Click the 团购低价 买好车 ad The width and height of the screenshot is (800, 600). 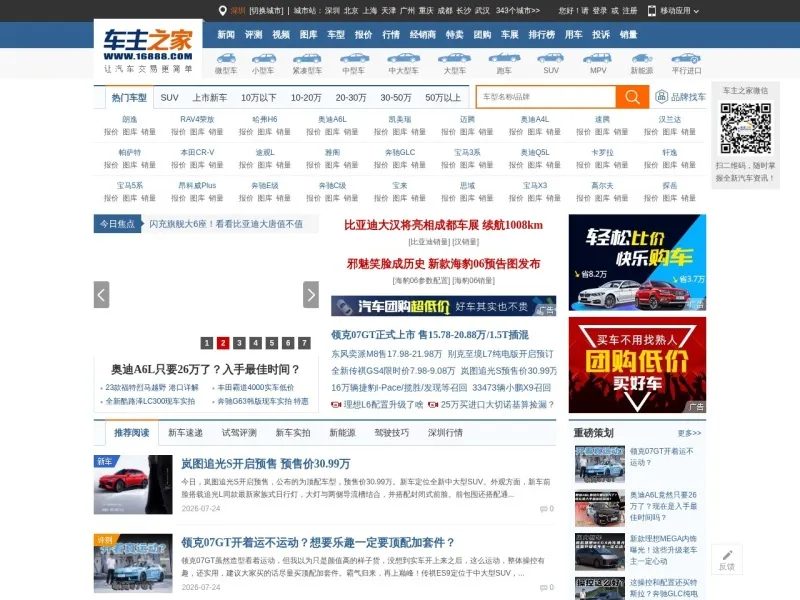click(x=637, y=365)
